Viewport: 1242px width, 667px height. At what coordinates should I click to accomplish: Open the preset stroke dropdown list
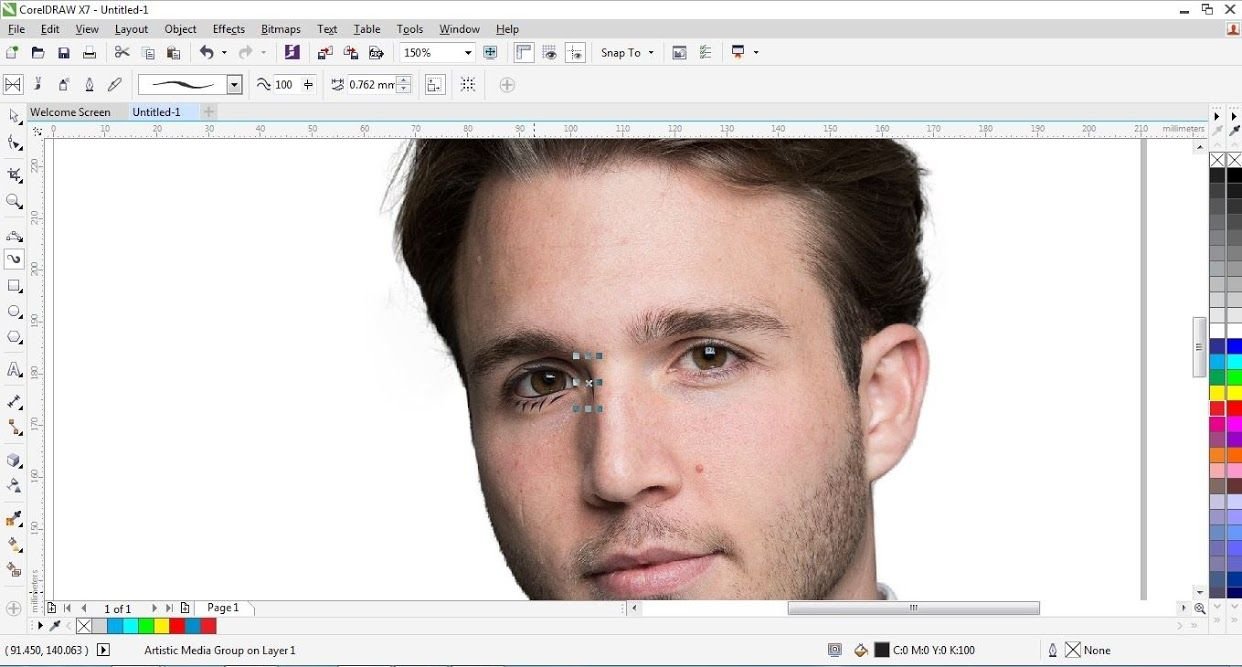point(235,85)
